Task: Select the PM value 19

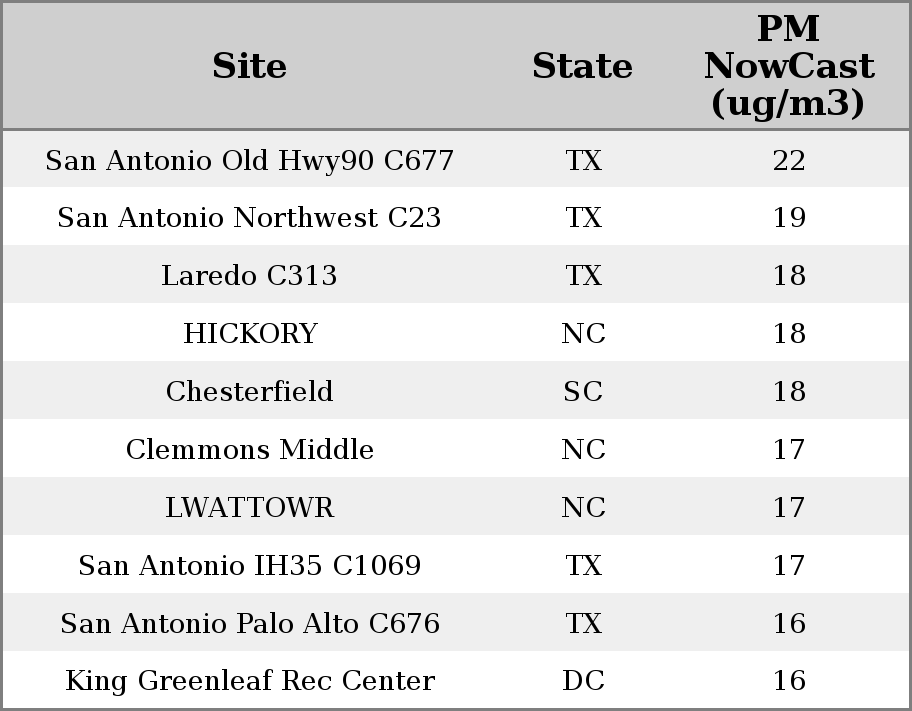Action: [x=788, y=218]
